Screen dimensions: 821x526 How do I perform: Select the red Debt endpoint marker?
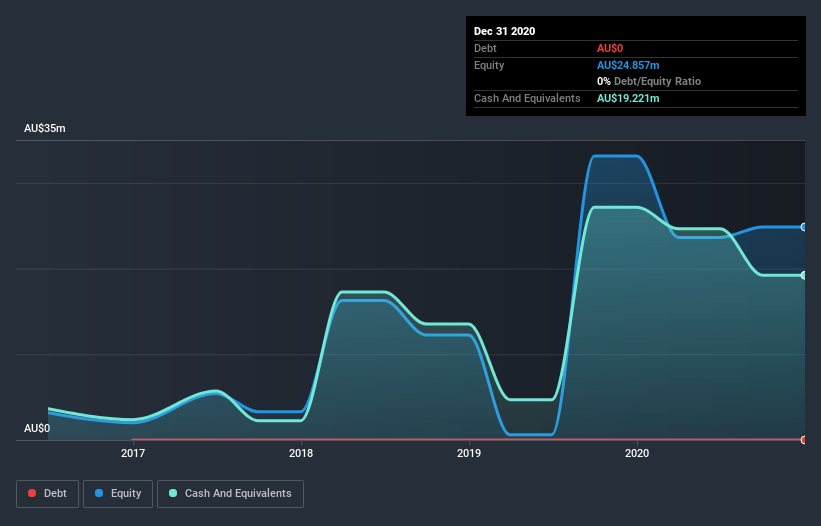coord(804,440)
